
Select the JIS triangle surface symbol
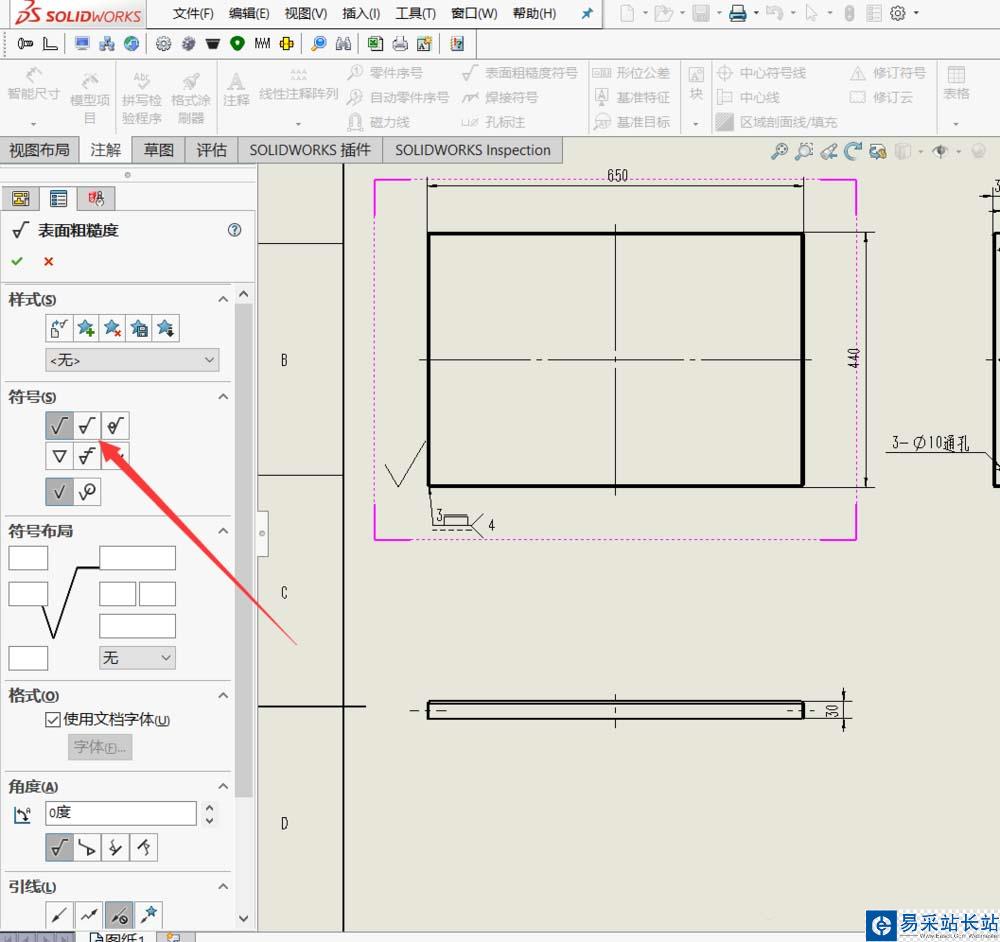pyautogui.click(x=59, y=456)
